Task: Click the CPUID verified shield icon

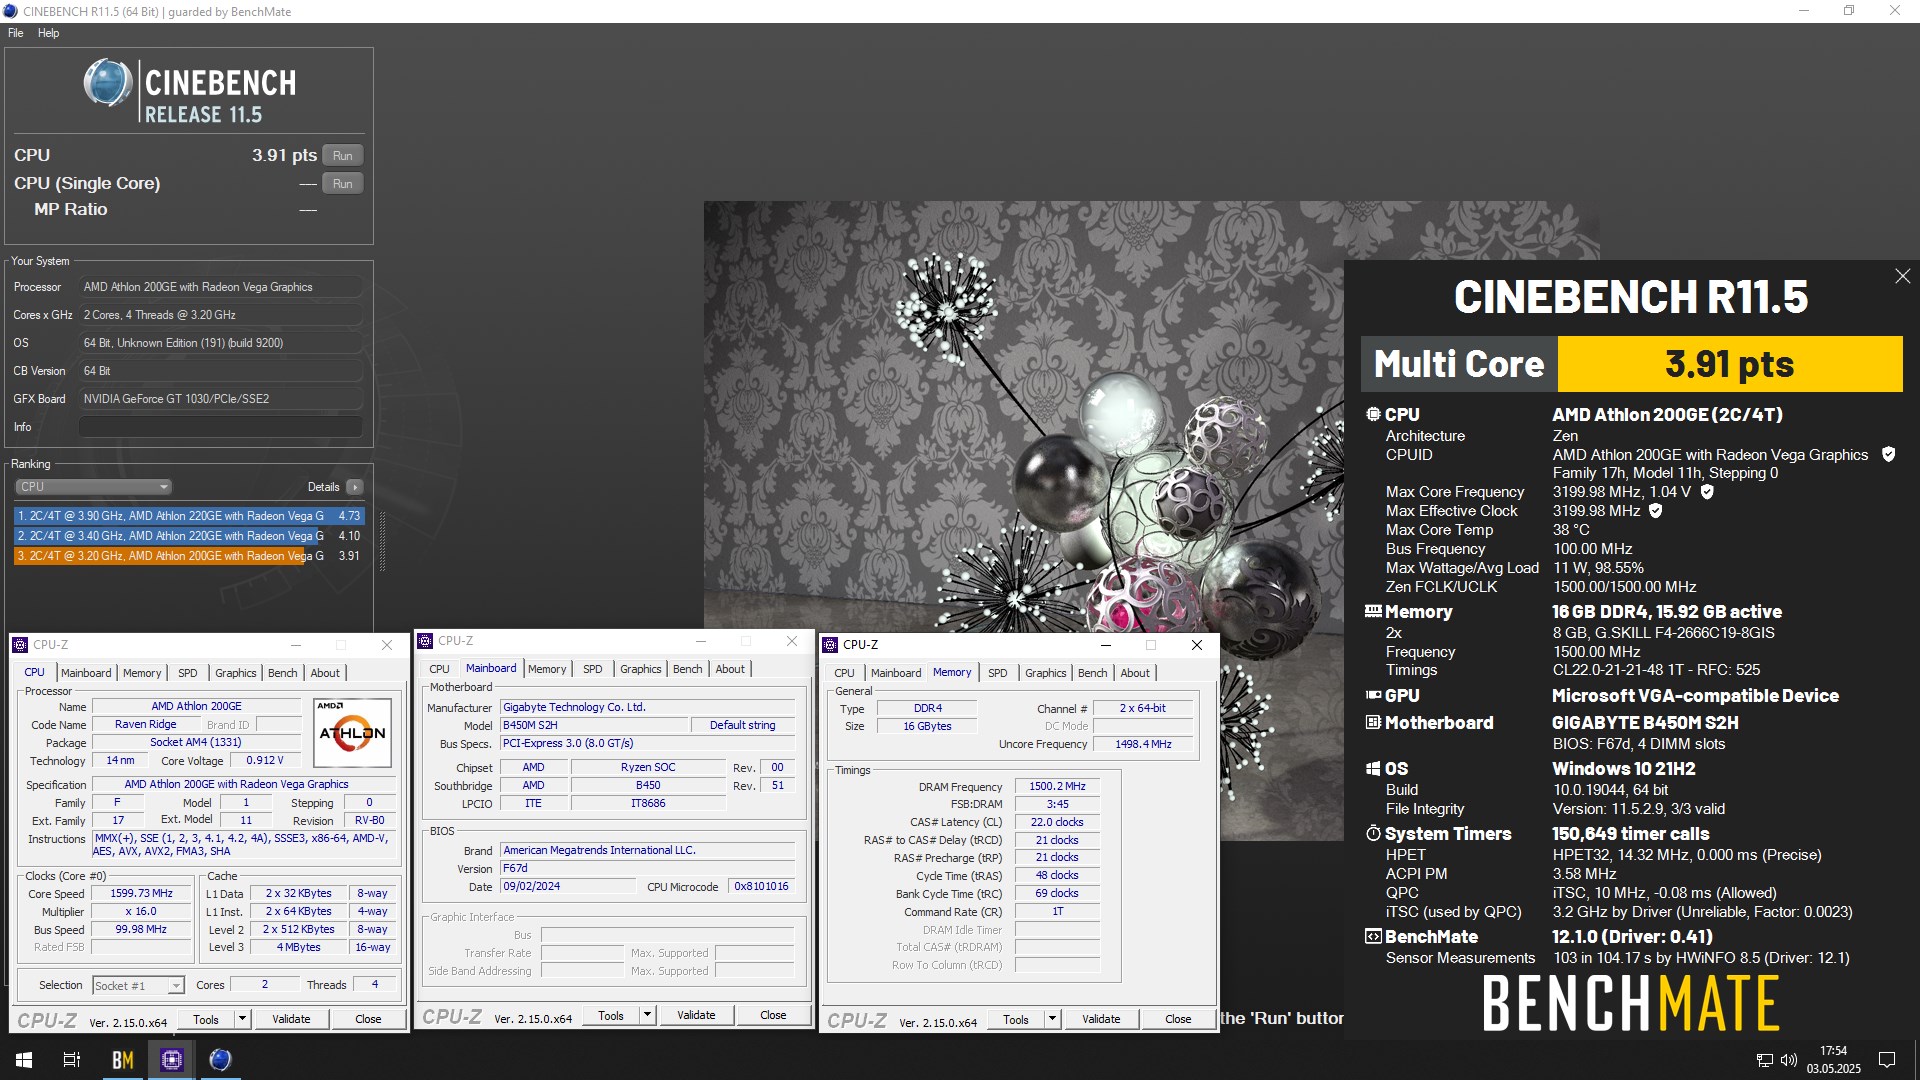Action: coord(1888,454)
